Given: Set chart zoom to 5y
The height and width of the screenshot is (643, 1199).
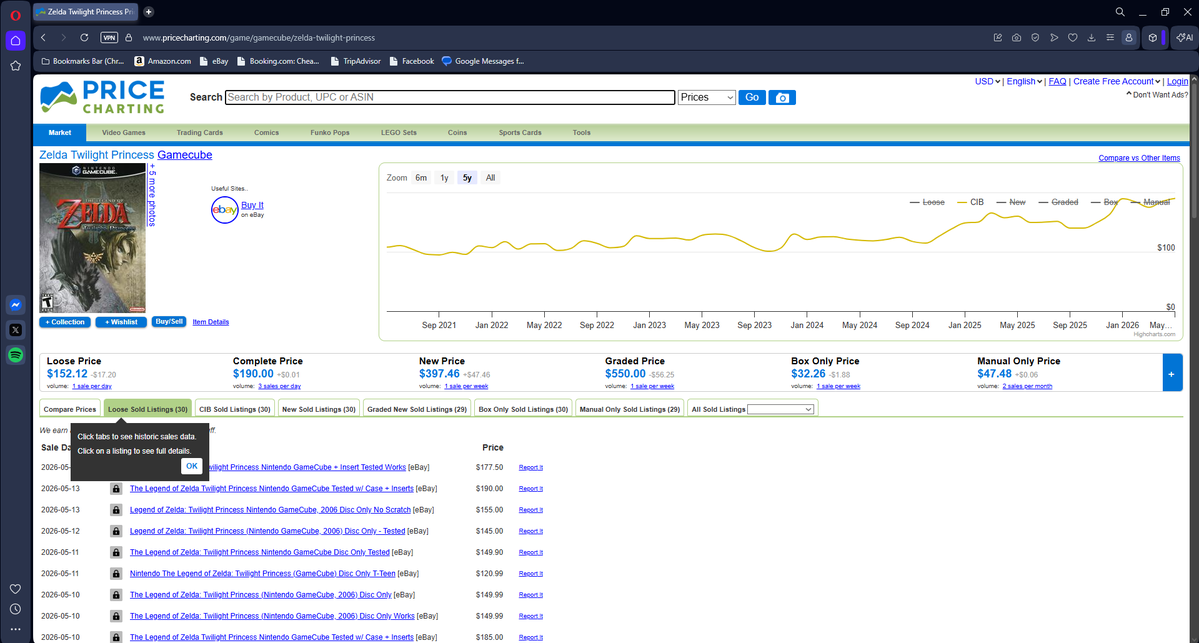Looking at the screenshot, I should coord(467,177).
